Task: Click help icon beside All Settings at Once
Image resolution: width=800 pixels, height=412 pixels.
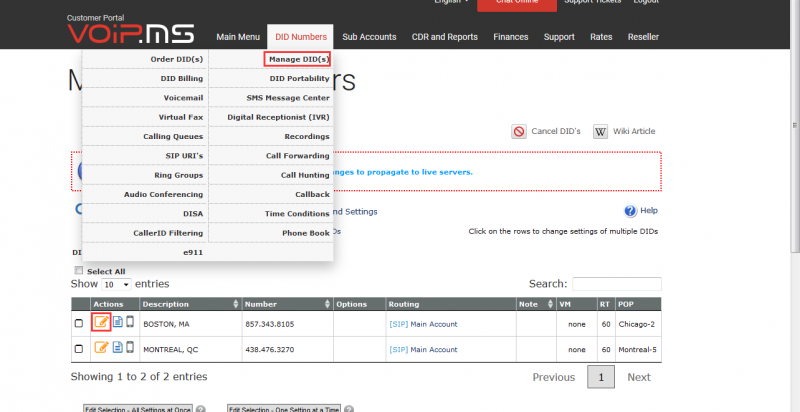Action: click(201, 409)
